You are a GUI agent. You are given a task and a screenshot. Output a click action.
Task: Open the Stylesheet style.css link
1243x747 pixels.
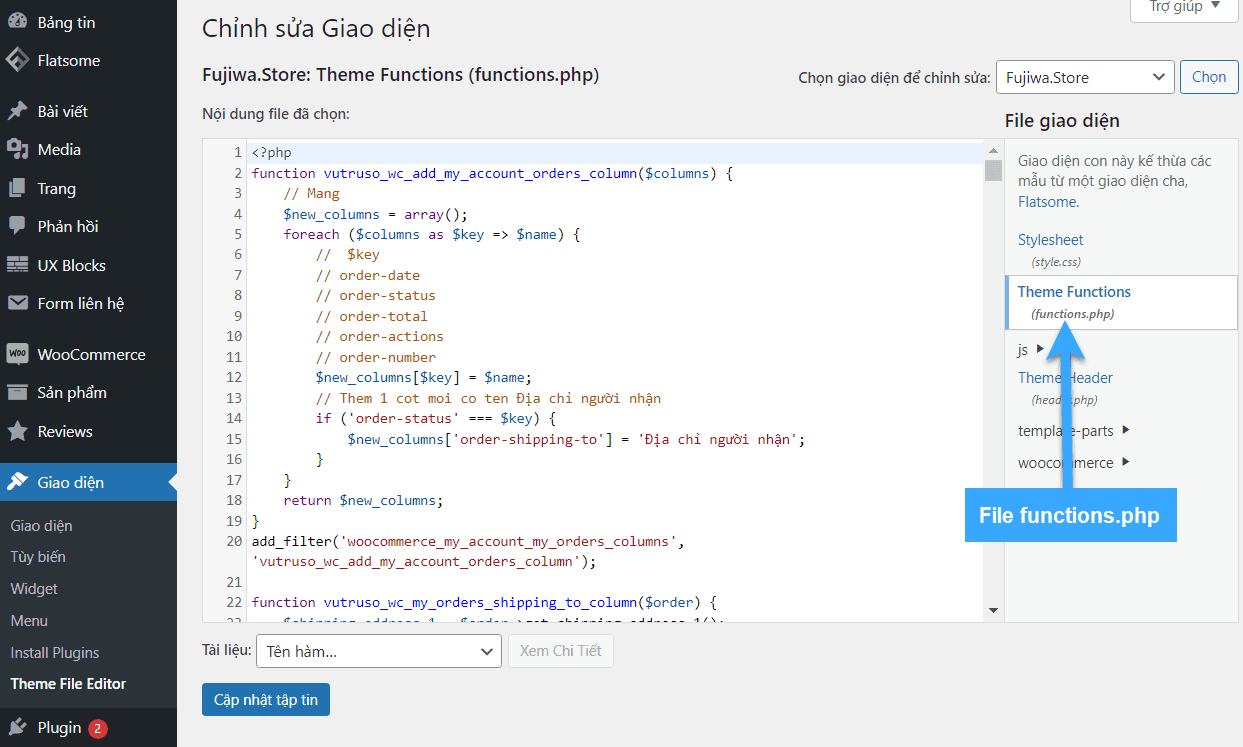[x=1050, y=239]
